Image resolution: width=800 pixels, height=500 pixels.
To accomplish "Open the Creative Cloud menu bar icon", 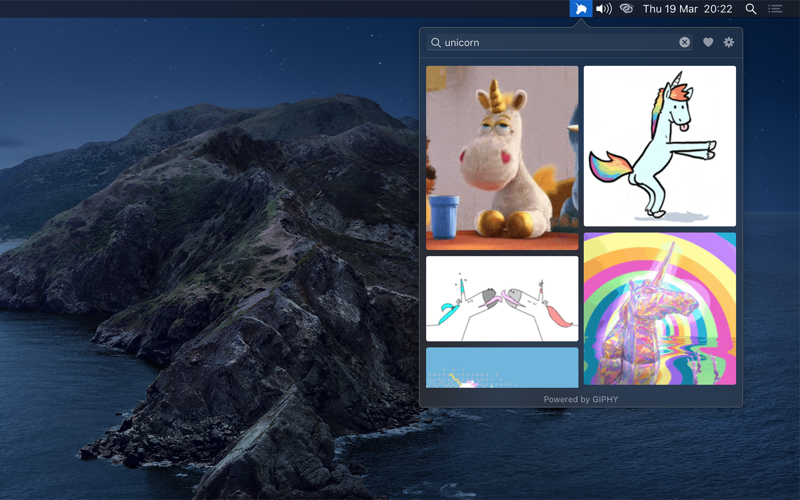I will click(x=627, y=9).
